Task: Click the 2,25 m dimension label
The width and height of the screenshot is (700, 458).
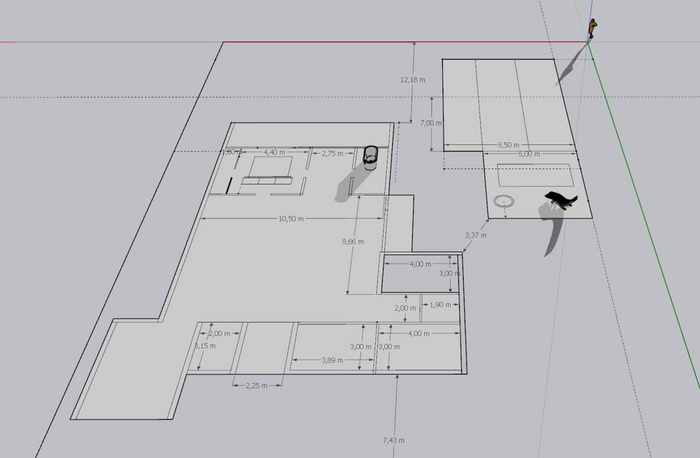Action: (x=257, y=385)
